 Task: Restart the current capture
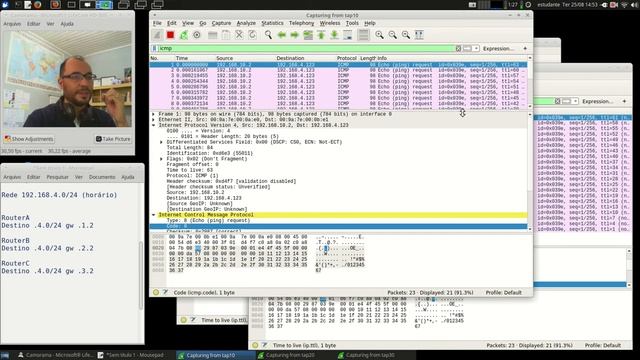point(184,35)
